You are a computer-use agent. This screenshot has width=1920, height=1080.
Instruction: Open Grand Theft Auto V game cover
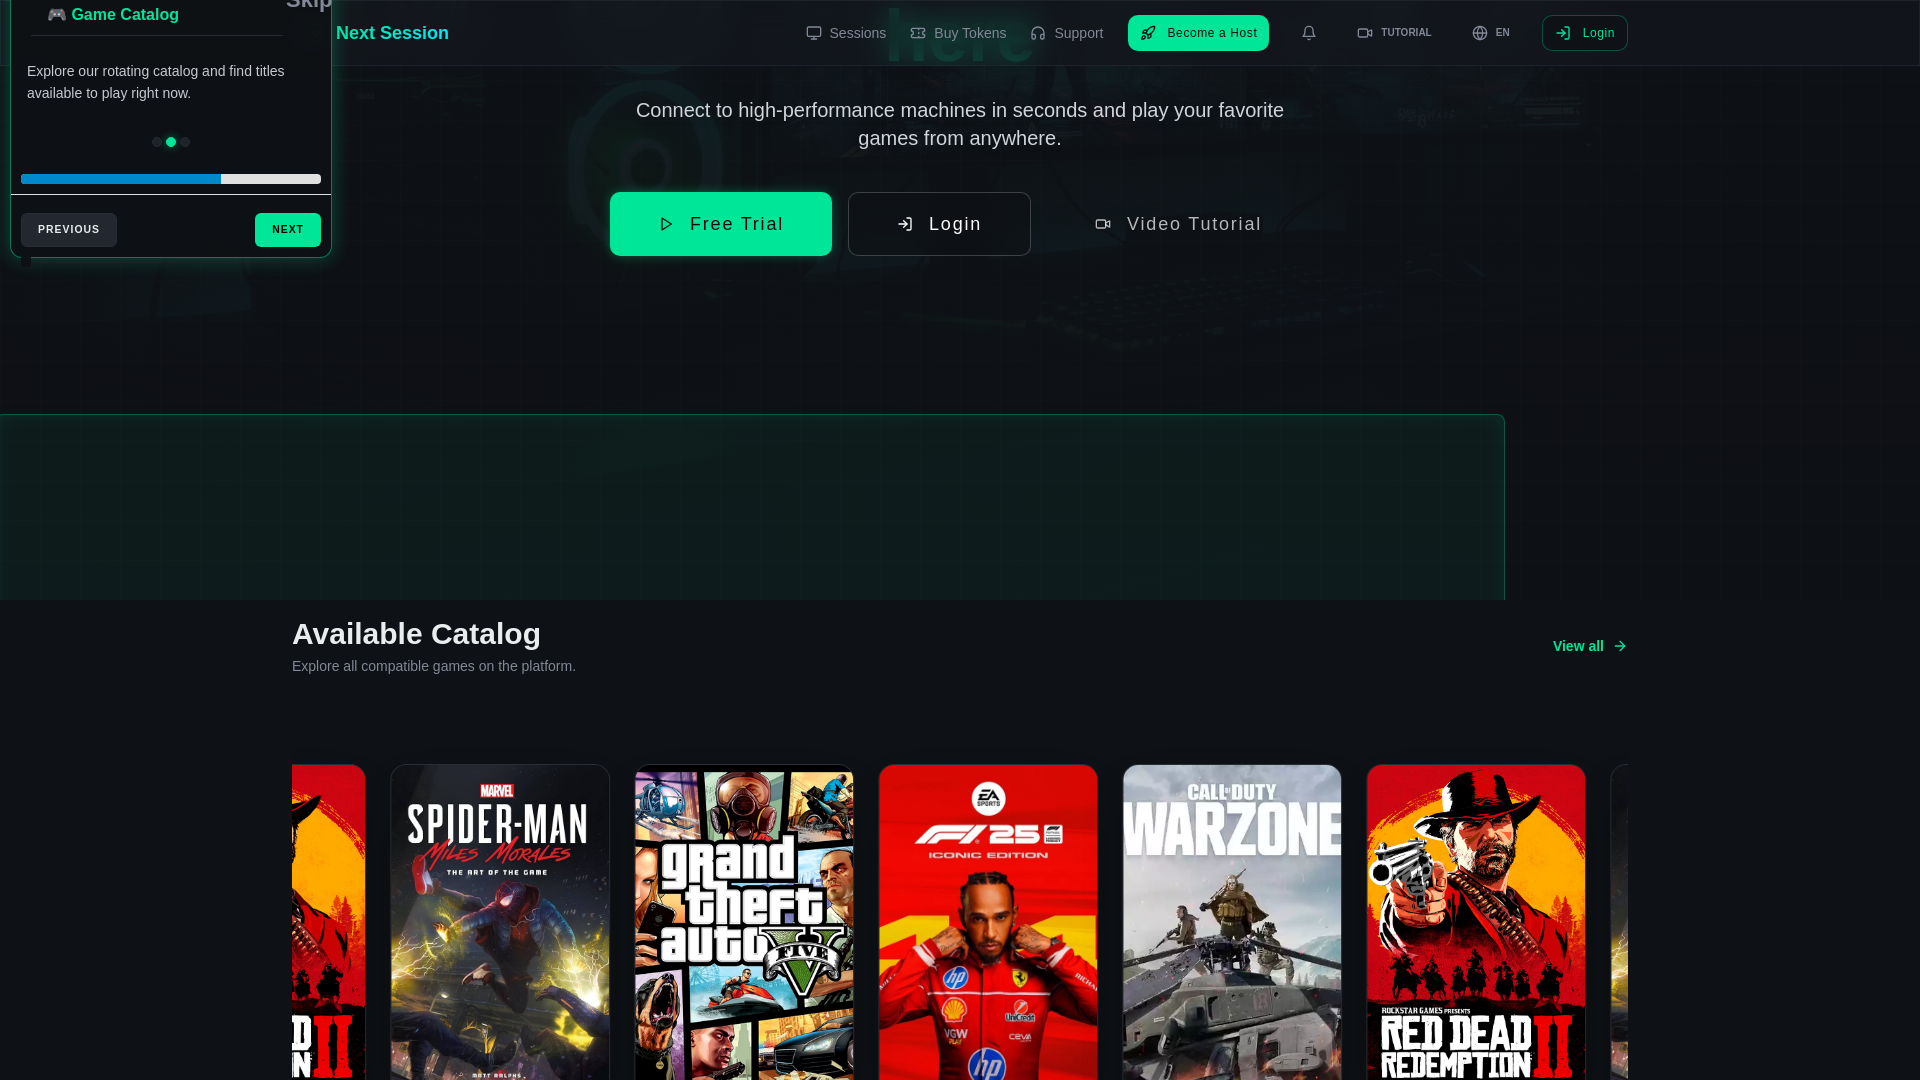pos(744,922)
